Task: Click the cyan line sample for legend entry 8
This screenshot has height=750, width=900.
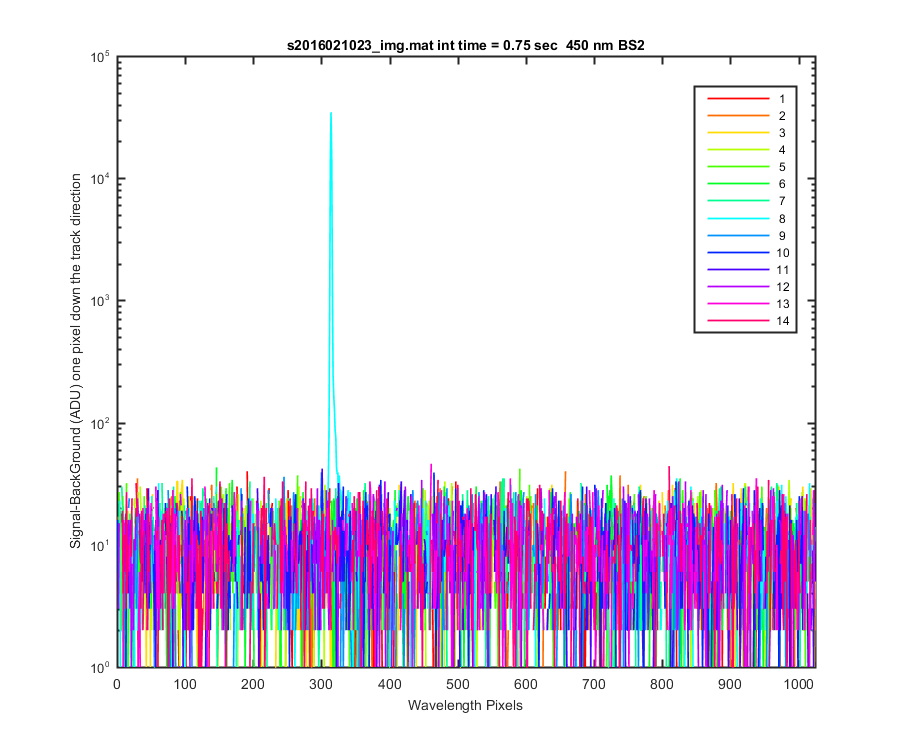Action: coord(738,219)
